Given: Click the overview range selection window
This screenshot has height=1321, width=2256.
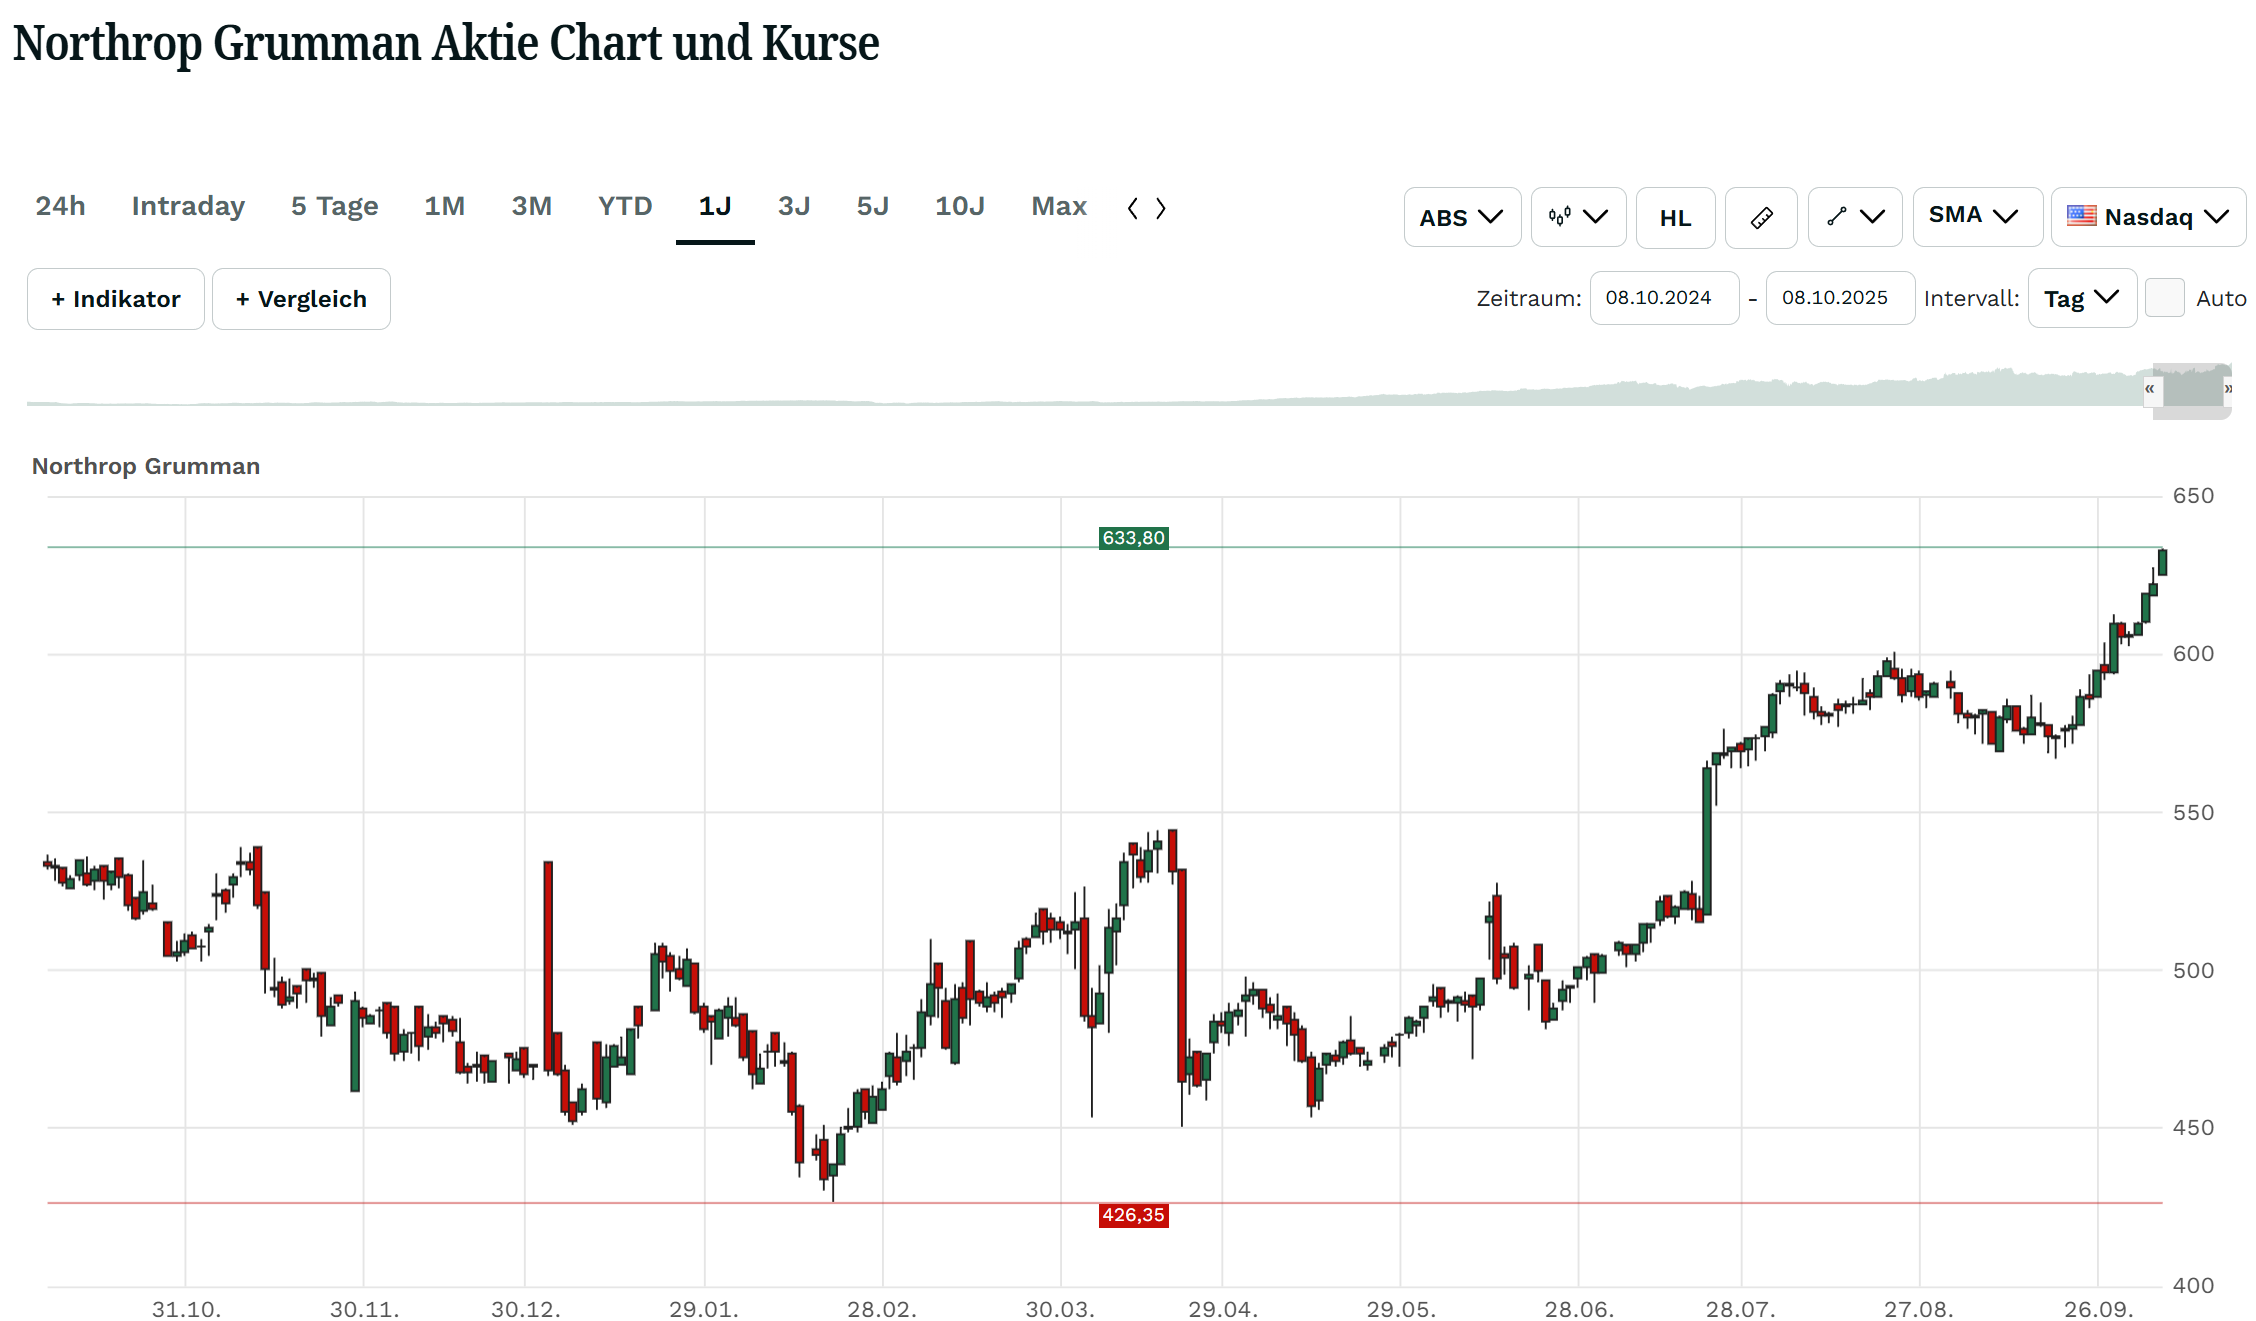Looking at the screenshot, I should (x=2190, y=389).
